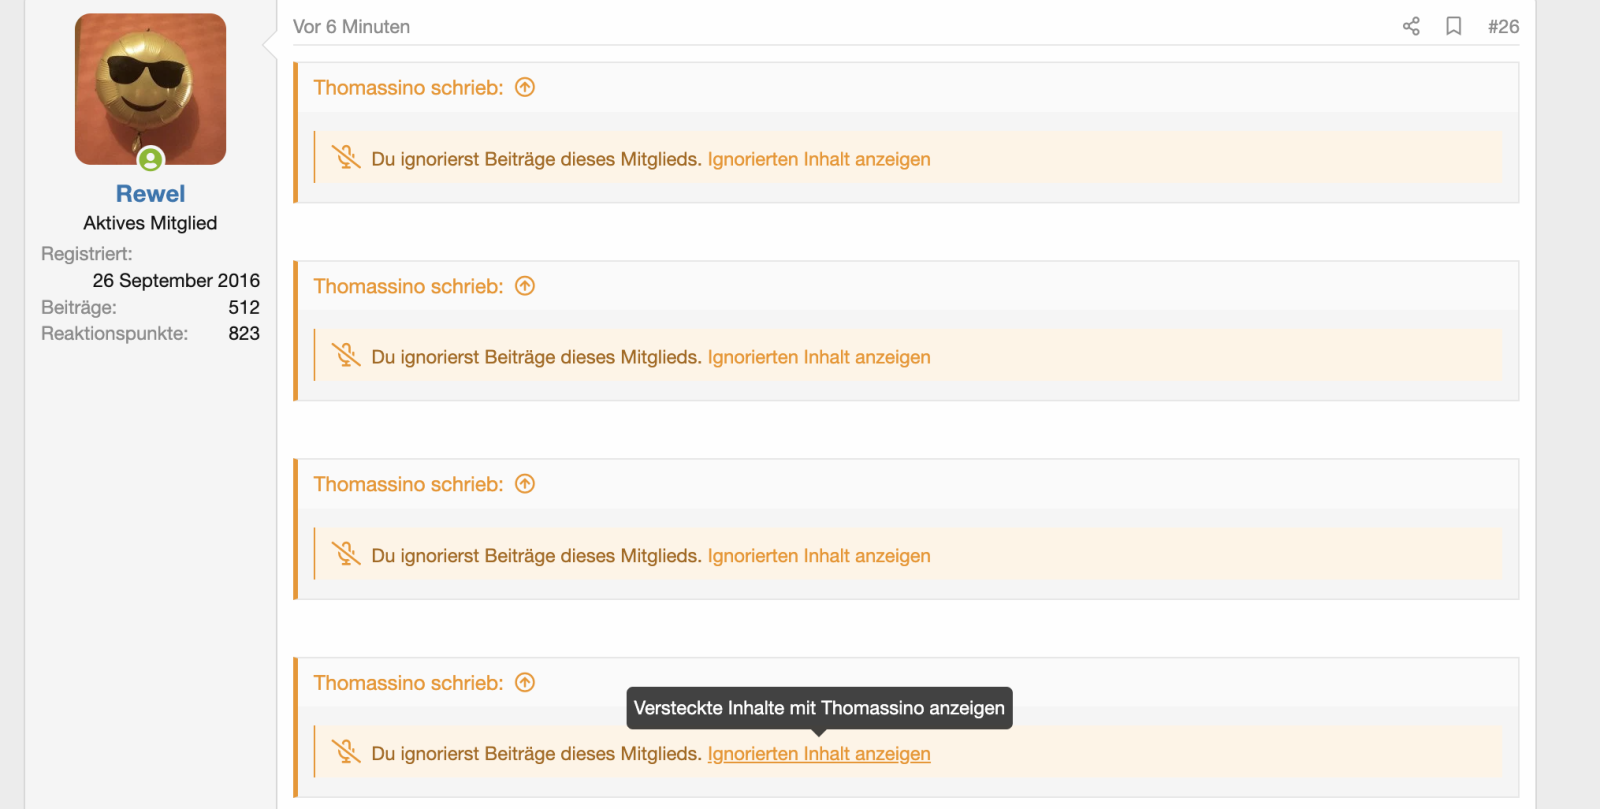Reveal ignored content in the second quote

click(818, 357)
